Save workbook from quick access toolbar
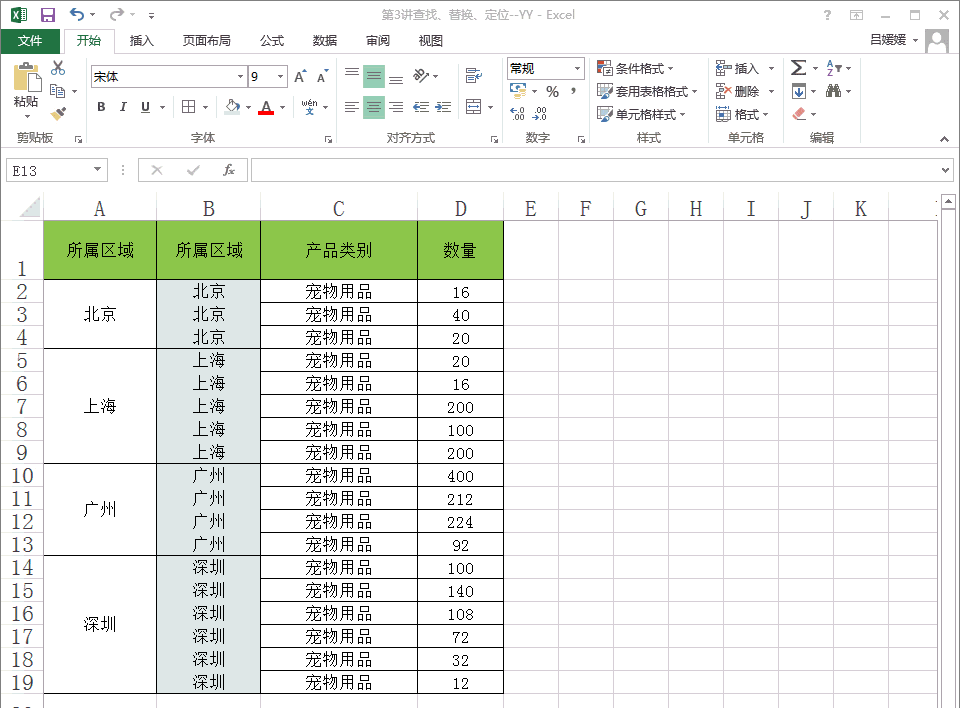This screenshot has height=708, width=960. [x=47, y=15]
